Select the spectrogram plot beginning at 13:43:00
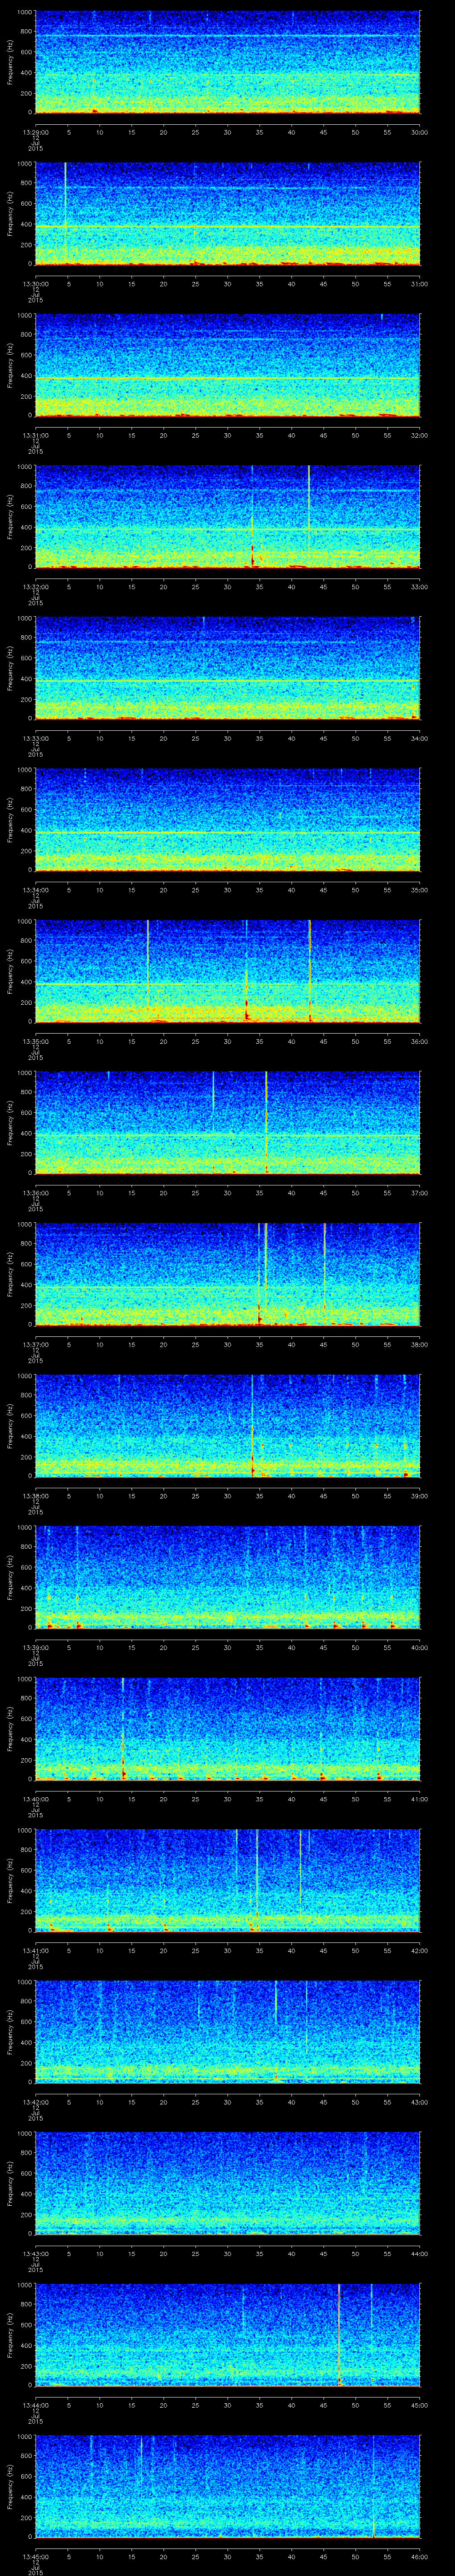Viewport: 455px width, 2576px height. point(227,2183)
